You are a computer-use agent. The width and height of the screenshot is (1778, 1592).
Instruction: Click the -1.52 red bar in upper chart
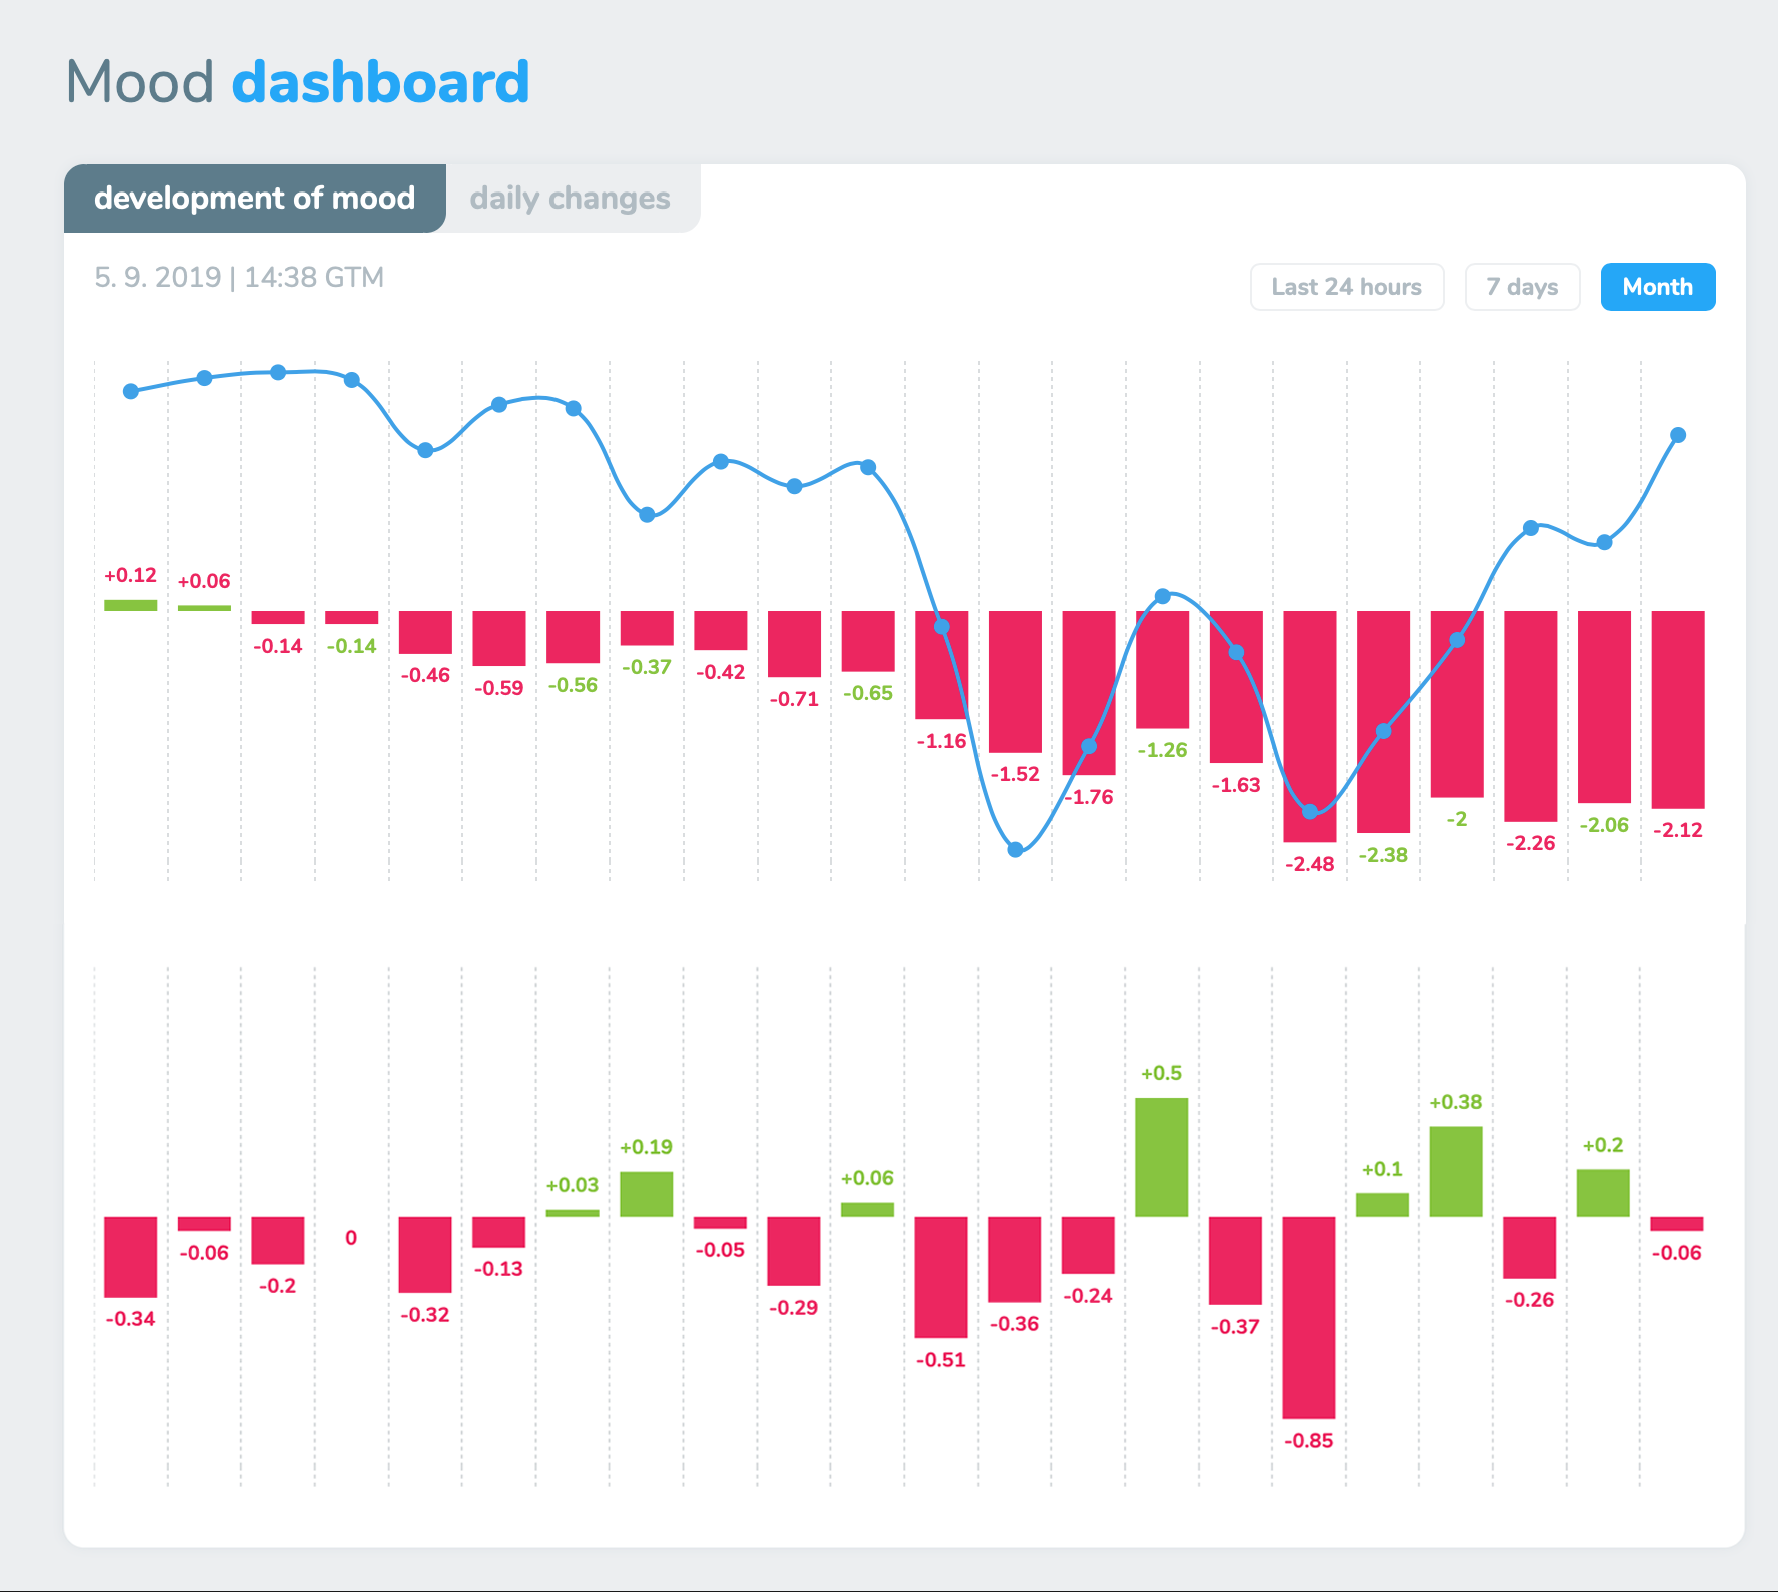pyautogui.click(x=1015, y=681)
